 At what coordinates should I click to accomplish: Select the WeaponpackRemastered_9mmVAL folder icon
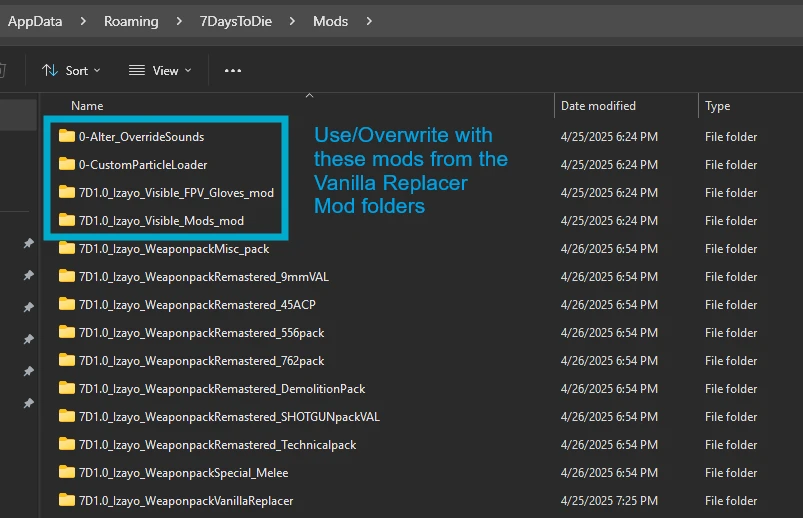[67, 277]
